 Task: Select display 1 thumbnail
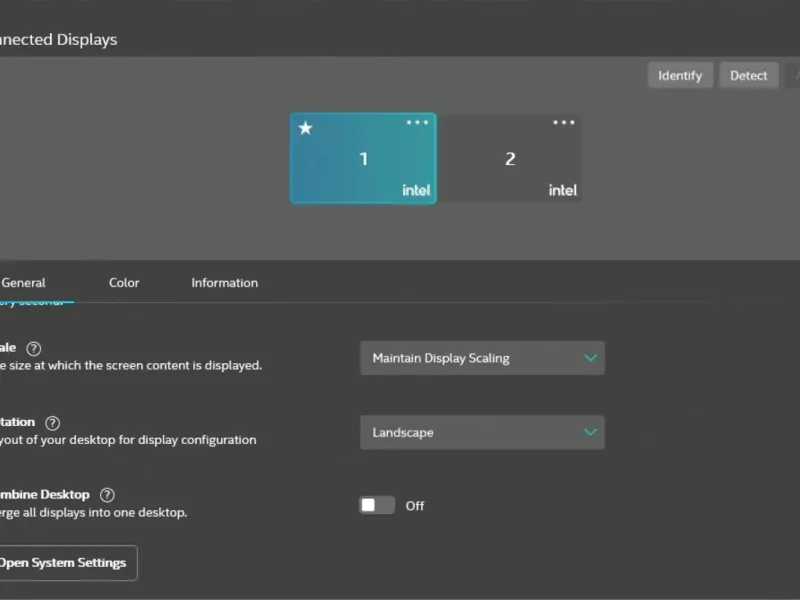click(363, 158)
